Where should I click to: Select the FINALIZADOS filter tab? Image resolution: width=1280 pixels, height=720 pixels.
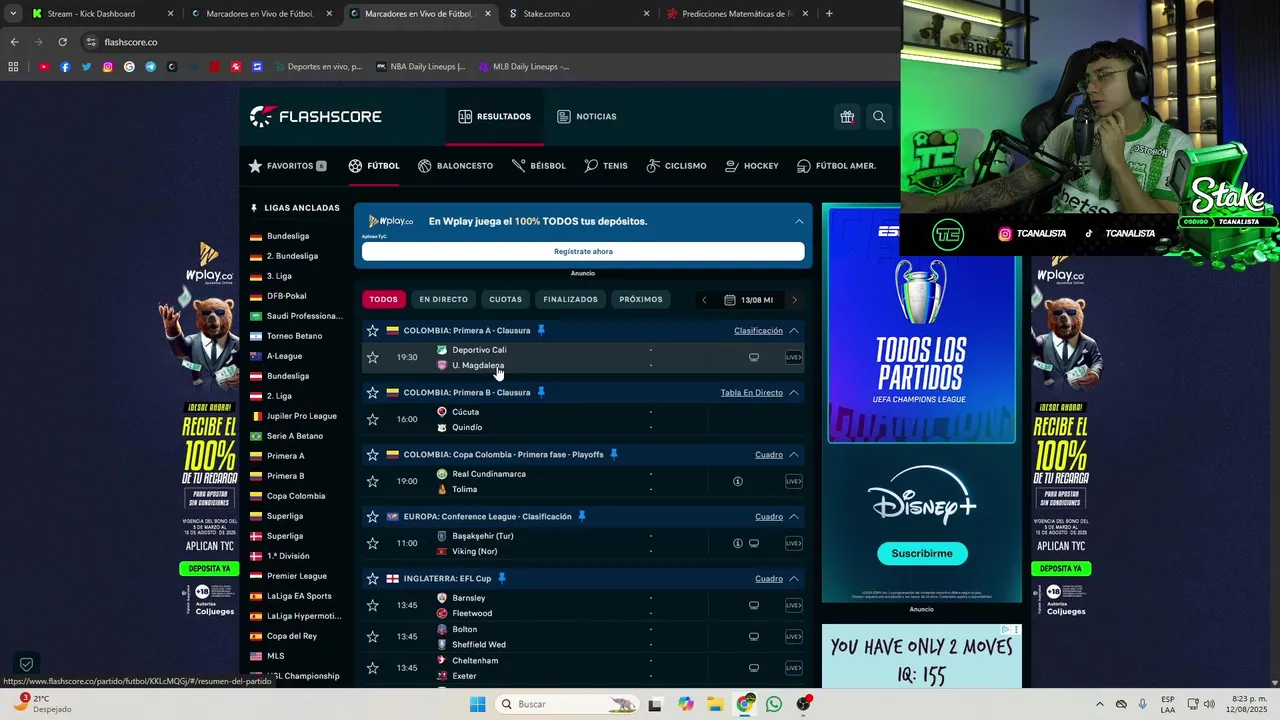pyautogui.click(x=570, y=300)
